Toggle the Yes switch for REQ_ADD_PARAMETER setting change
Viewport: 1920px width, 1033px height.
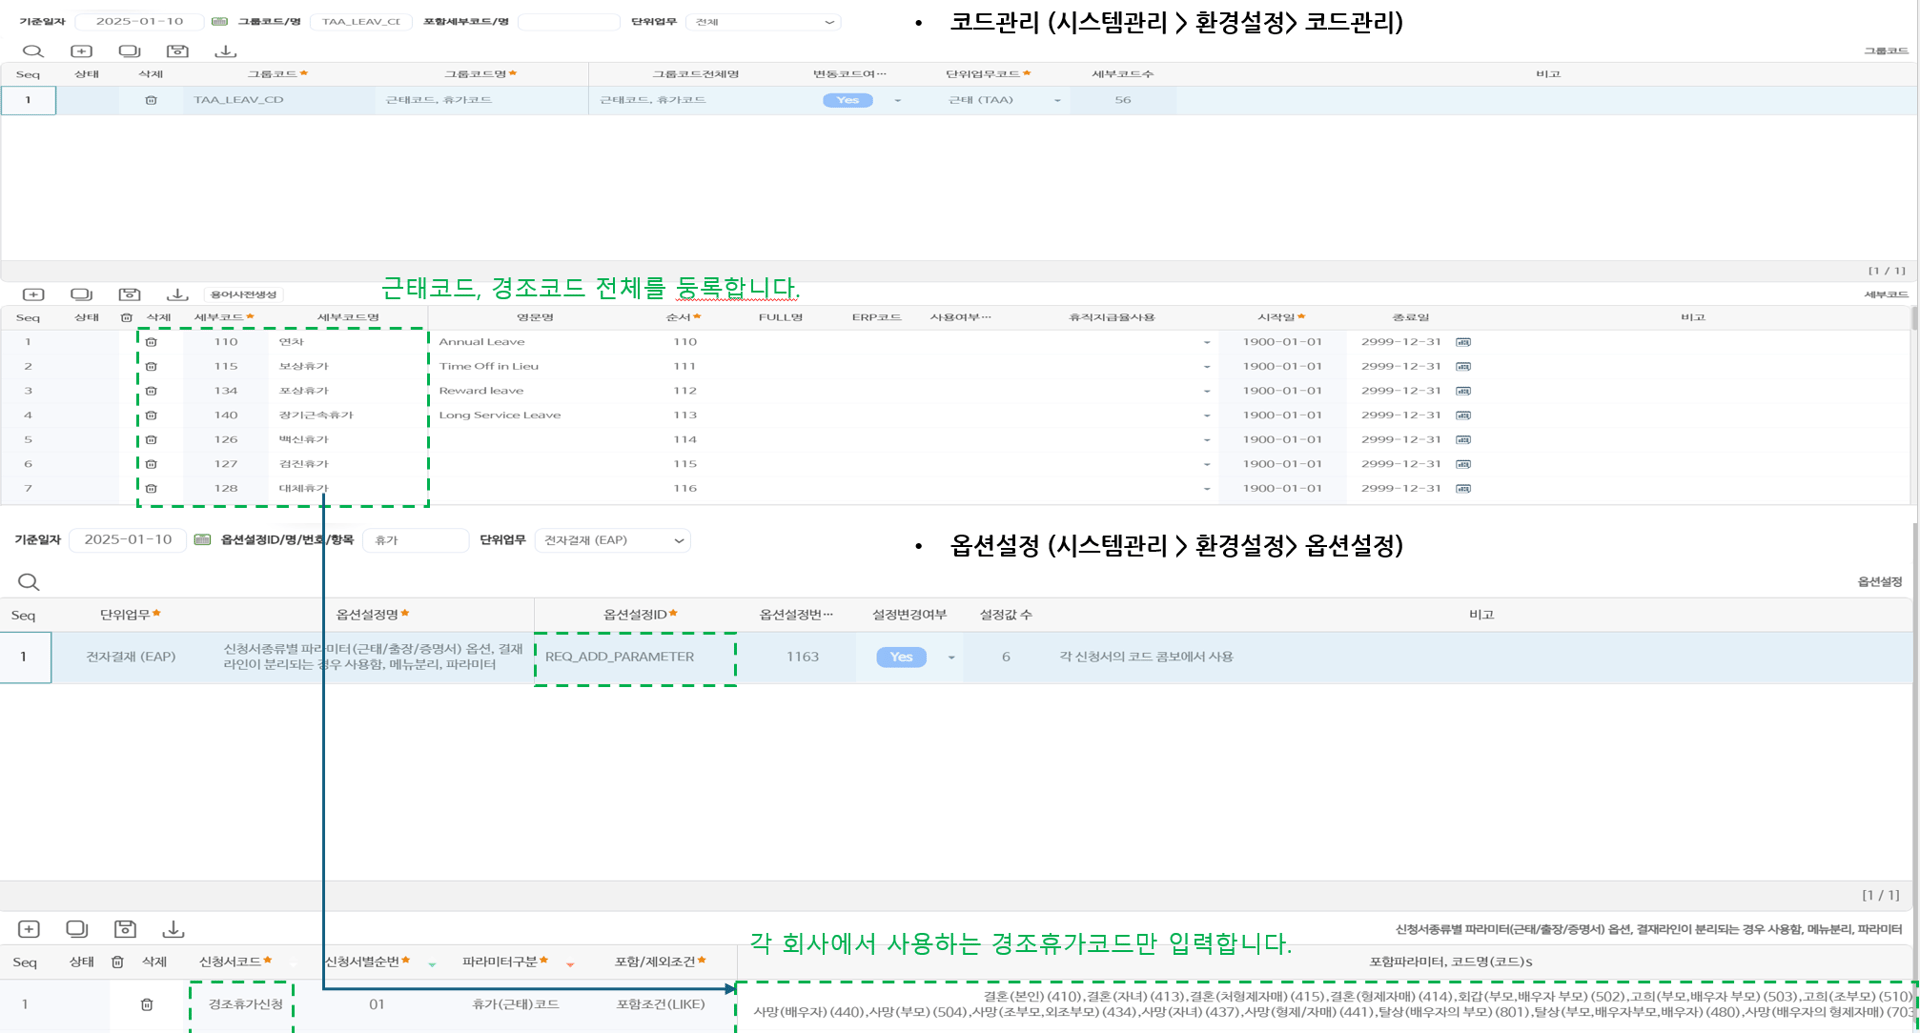[901, 657]
